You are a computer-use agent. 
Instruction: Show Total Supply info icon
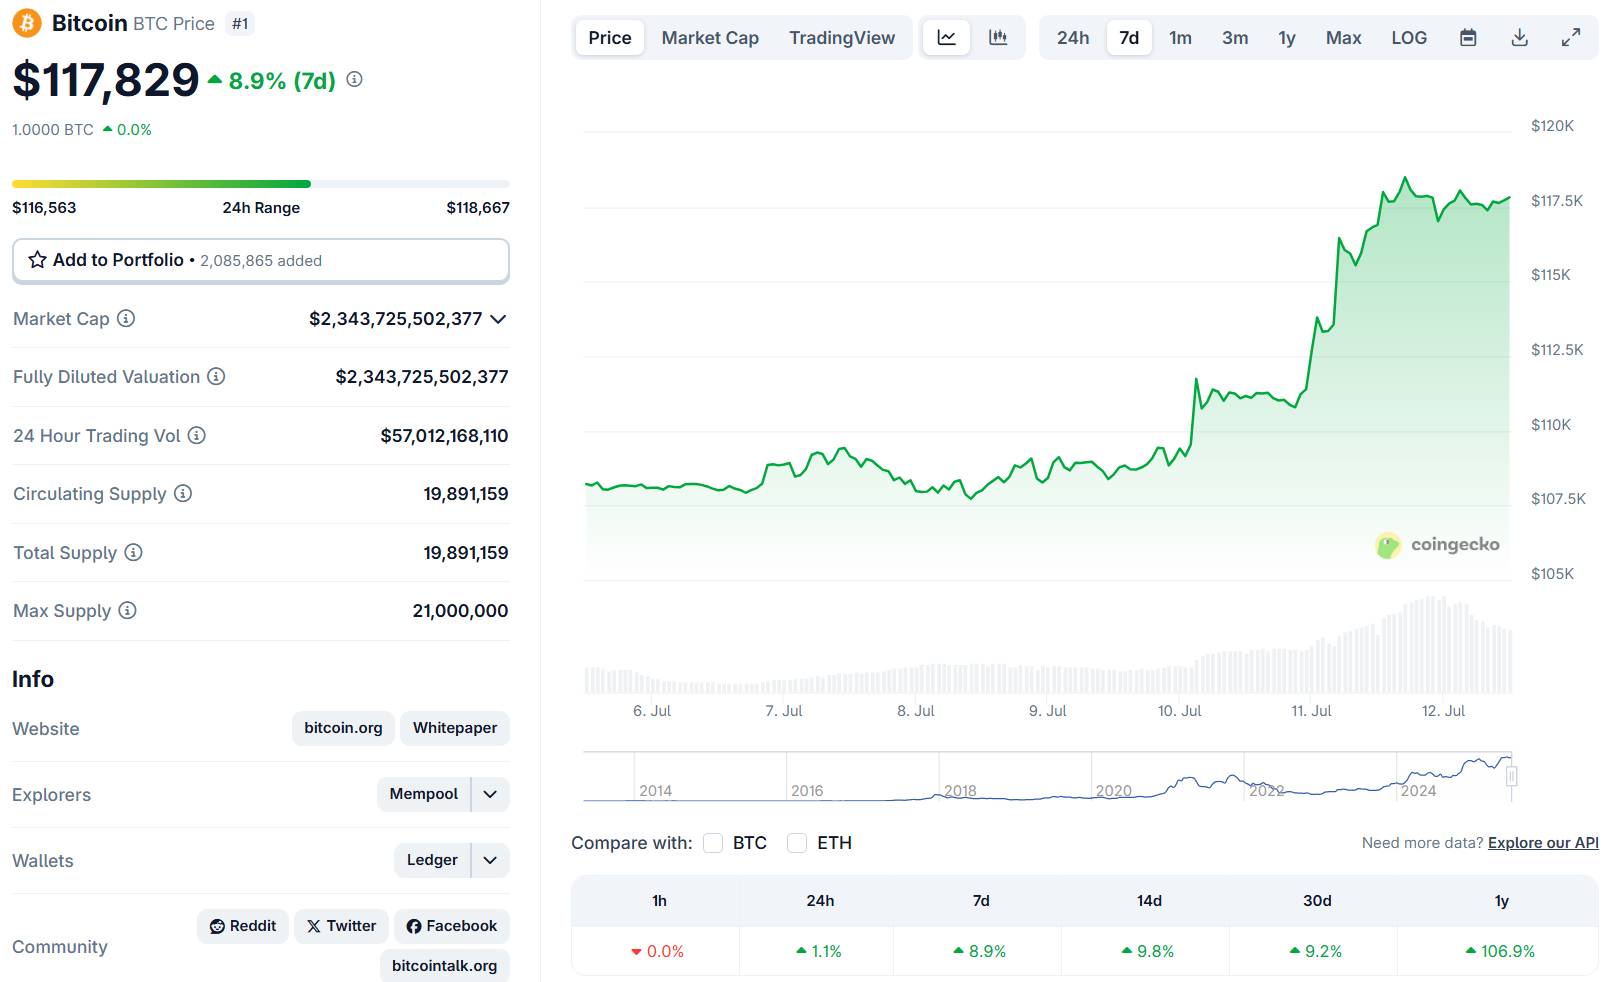133,552
